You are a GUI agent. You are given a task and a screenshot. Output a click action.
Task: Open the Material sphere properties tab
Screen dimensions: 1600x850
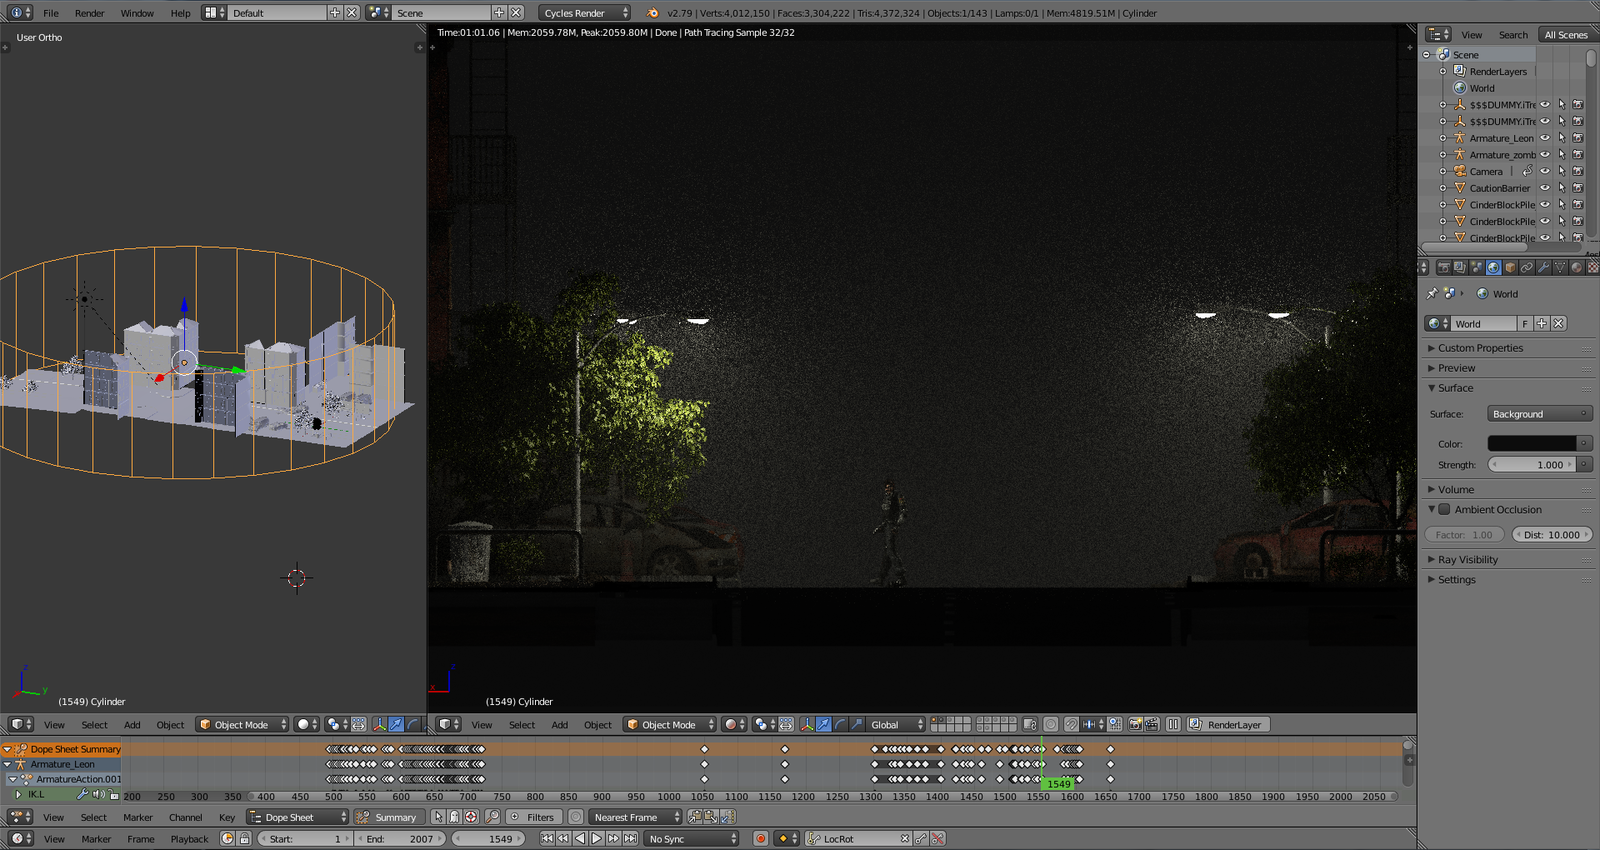pos(1577,267)
